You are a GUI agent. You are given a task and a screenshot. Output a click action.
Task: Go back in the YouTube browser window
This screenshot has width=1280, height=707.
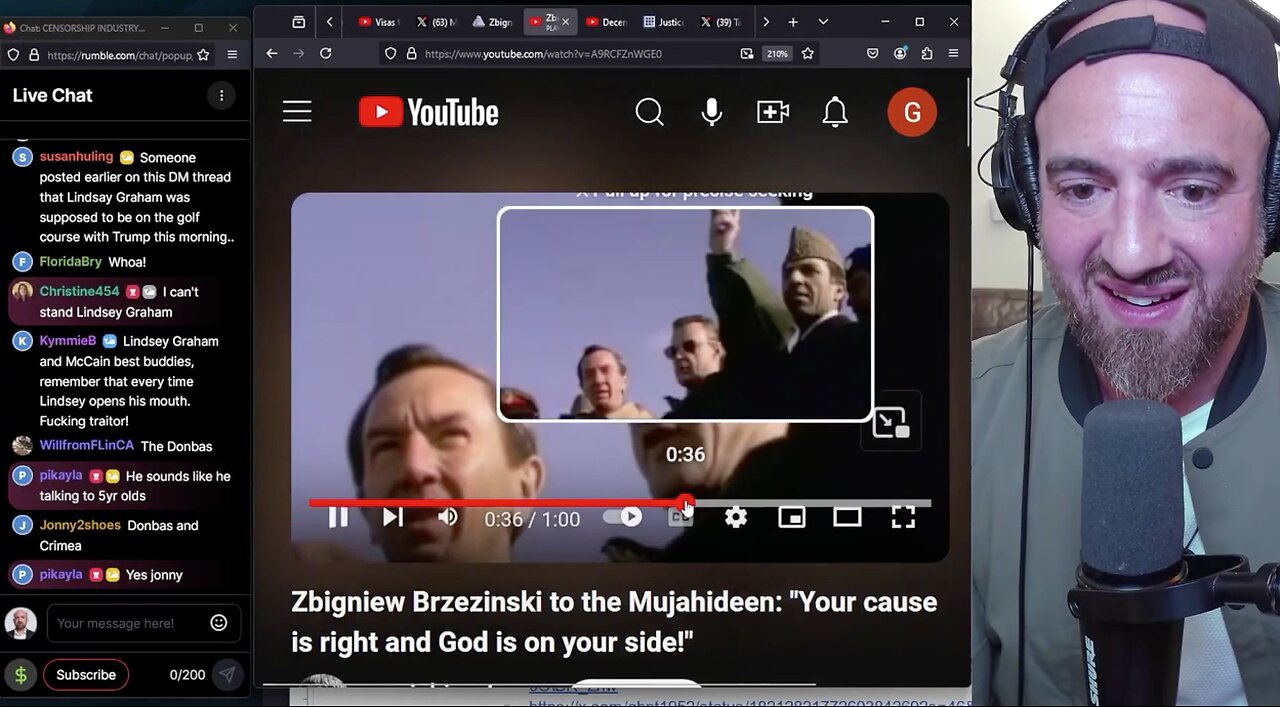pyautogui.click(x=272, y=54)
